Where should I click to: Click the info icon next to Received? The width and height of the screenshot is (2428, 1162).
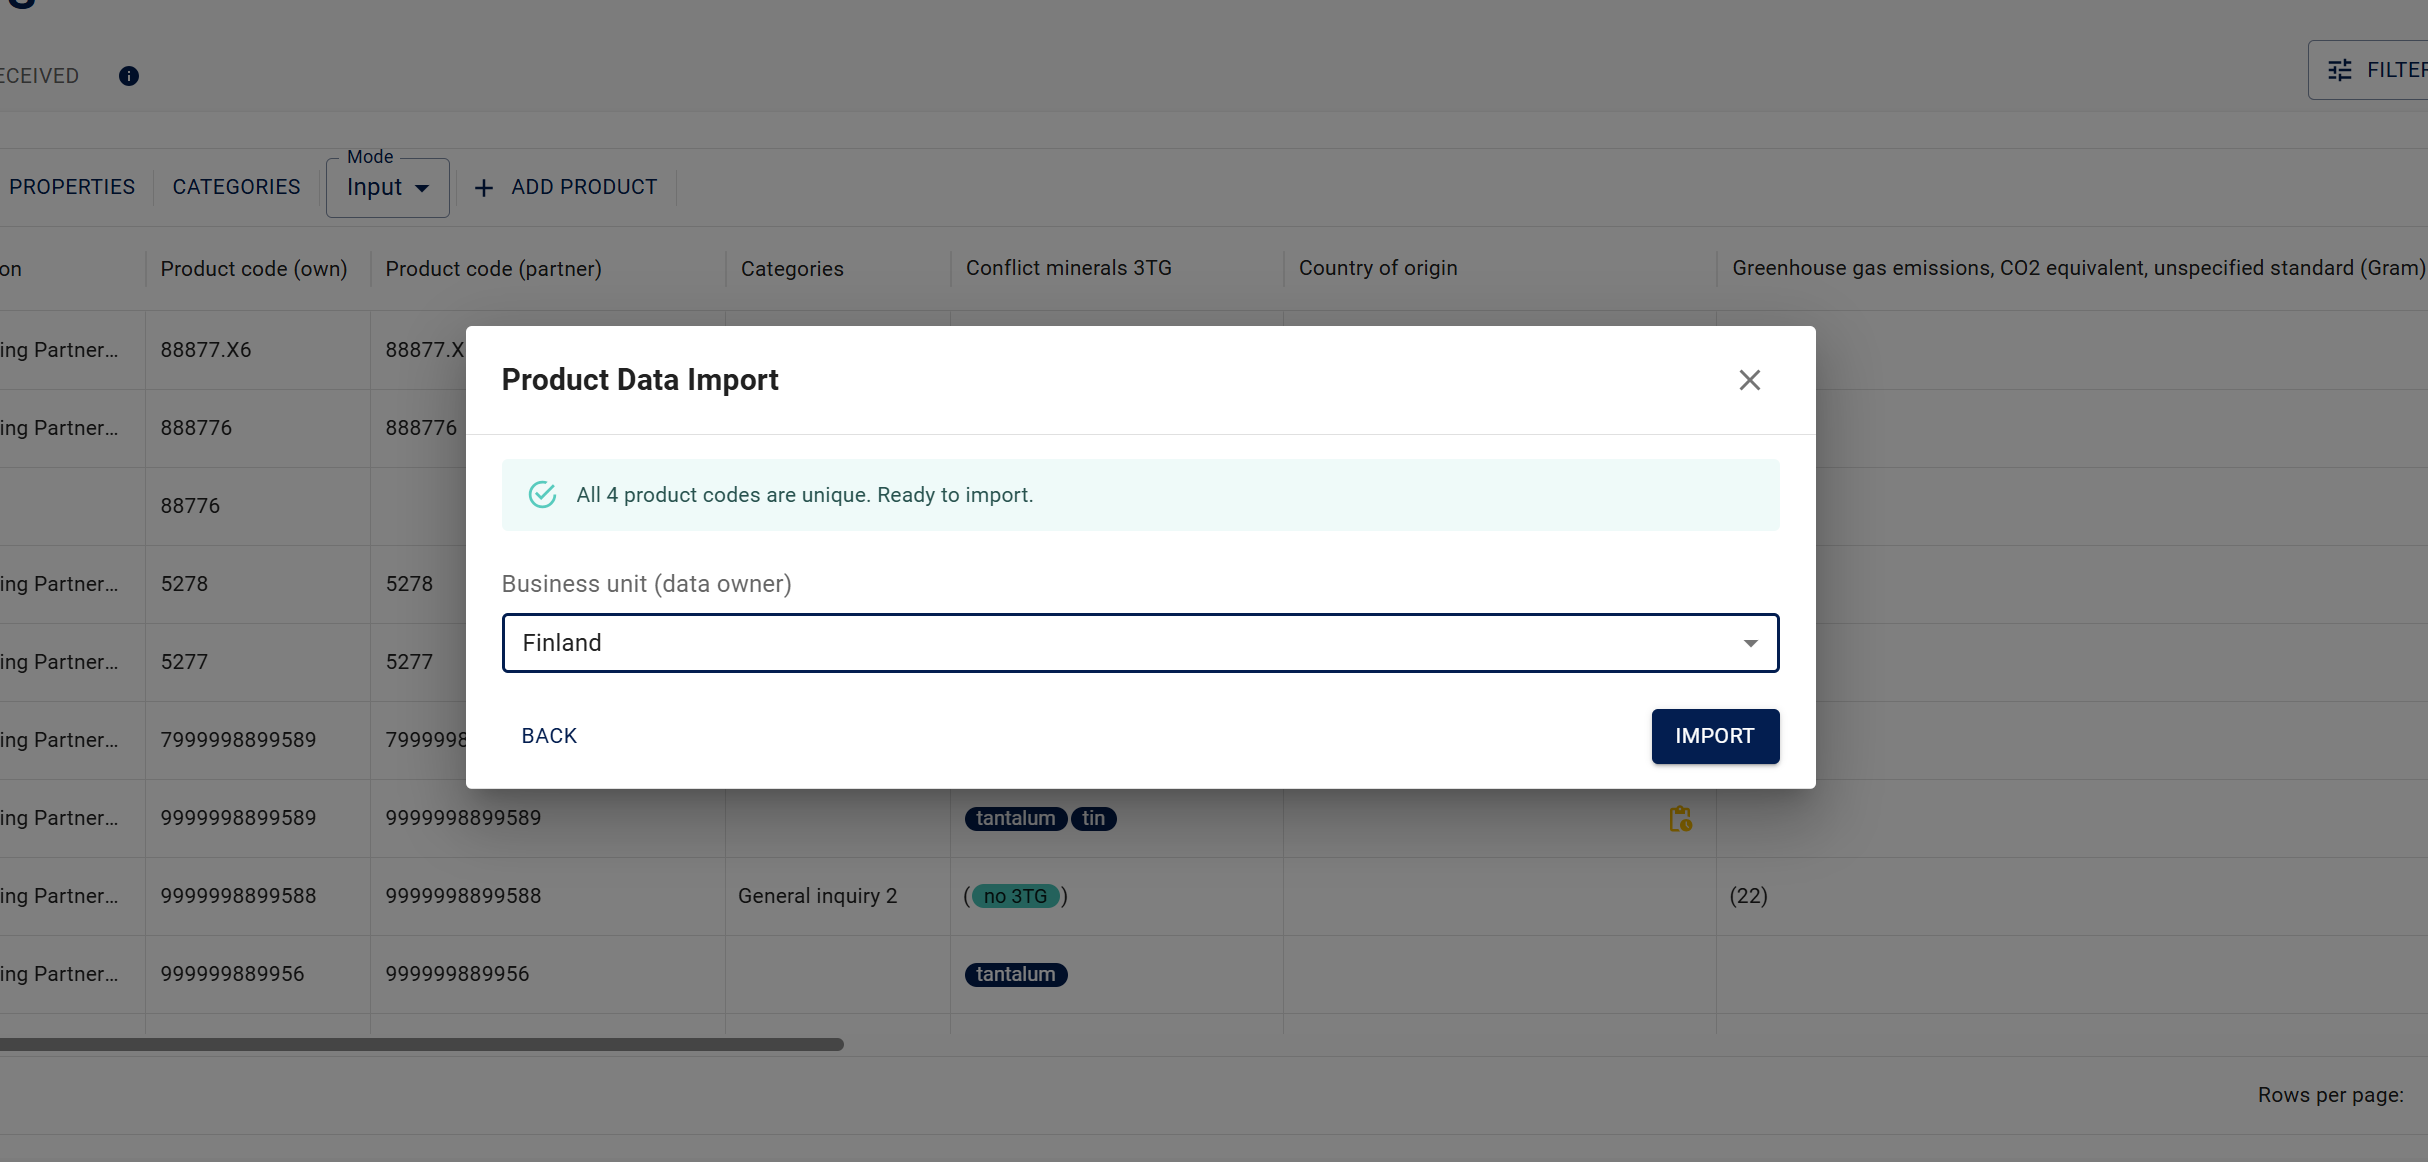(129, 76)
